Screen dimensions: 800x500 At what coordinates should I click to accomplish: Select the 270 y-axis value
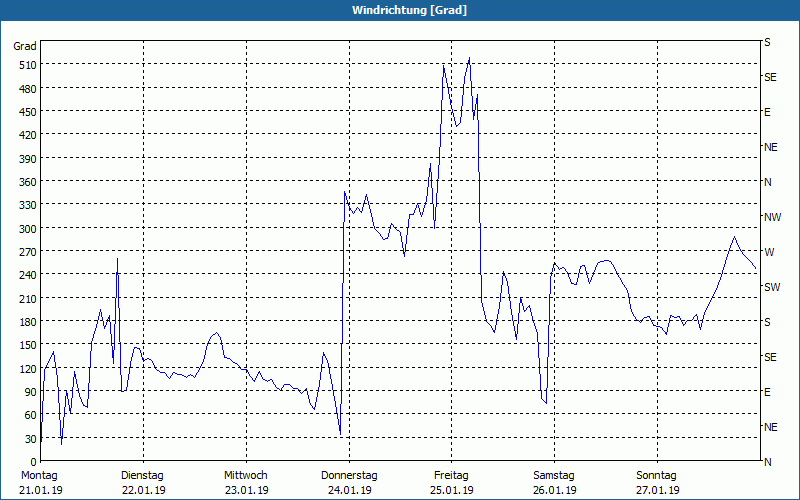click(x=28, y=252)
